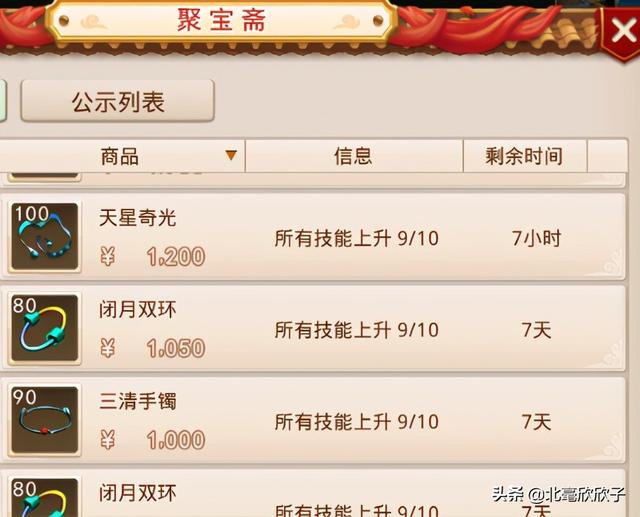Click the 聚宝斋 title banner
The image size is (640, 517).
[x=222, y=20]
